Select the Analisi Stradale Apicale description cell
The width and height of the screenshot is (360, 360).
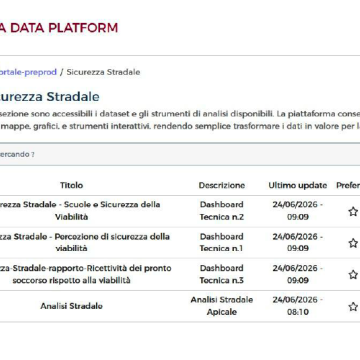click(222, 306)
